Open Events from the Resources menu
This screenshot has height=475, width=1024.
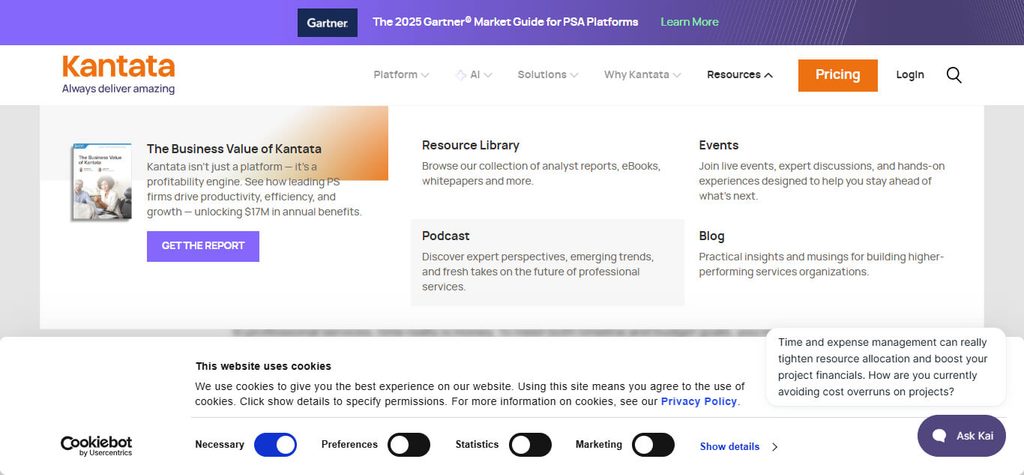point(718,145)
